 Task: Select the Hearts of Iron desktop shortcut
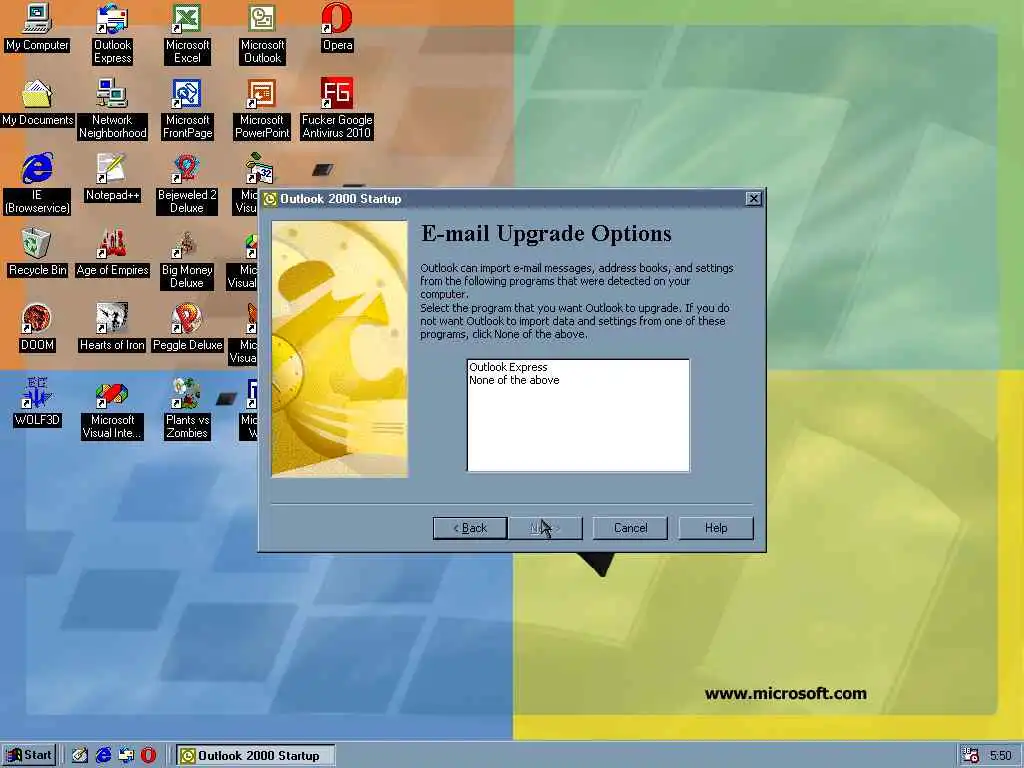click(112, 328)
